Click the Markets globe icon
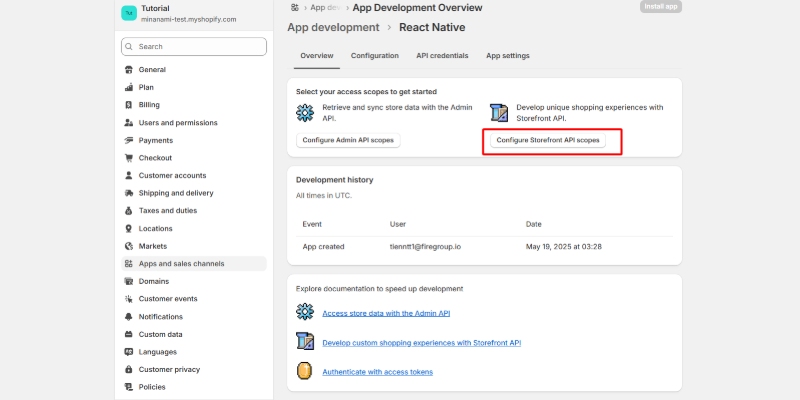 pyautogui.click(x=129, y=246)
